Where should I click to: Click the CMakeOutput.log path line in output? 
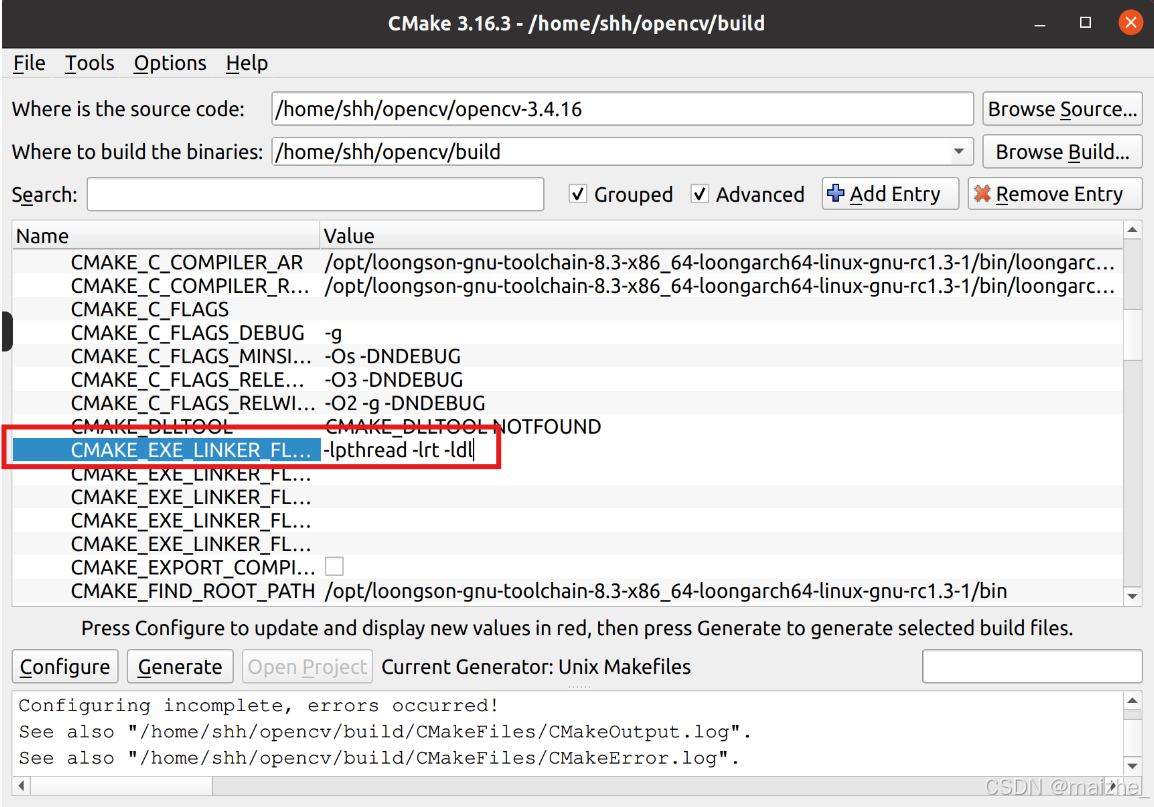385,732
